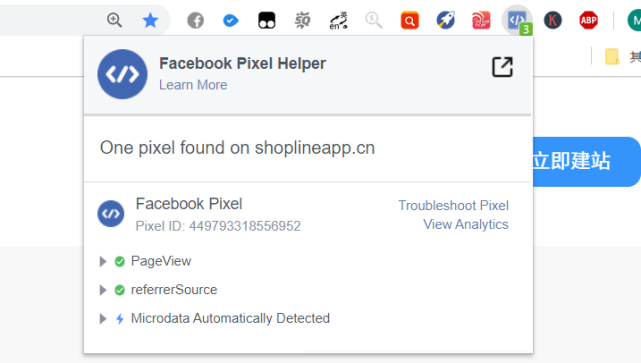Expand the referrerSource event row
The width and height of the screenshot is (641, 363).
coord(103,290)
